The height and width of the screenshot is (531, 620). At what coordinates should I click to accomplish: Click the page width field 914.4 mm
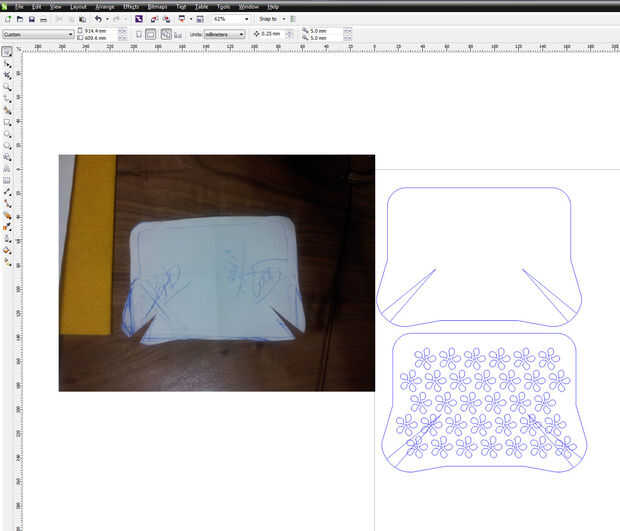pos(100,31)
